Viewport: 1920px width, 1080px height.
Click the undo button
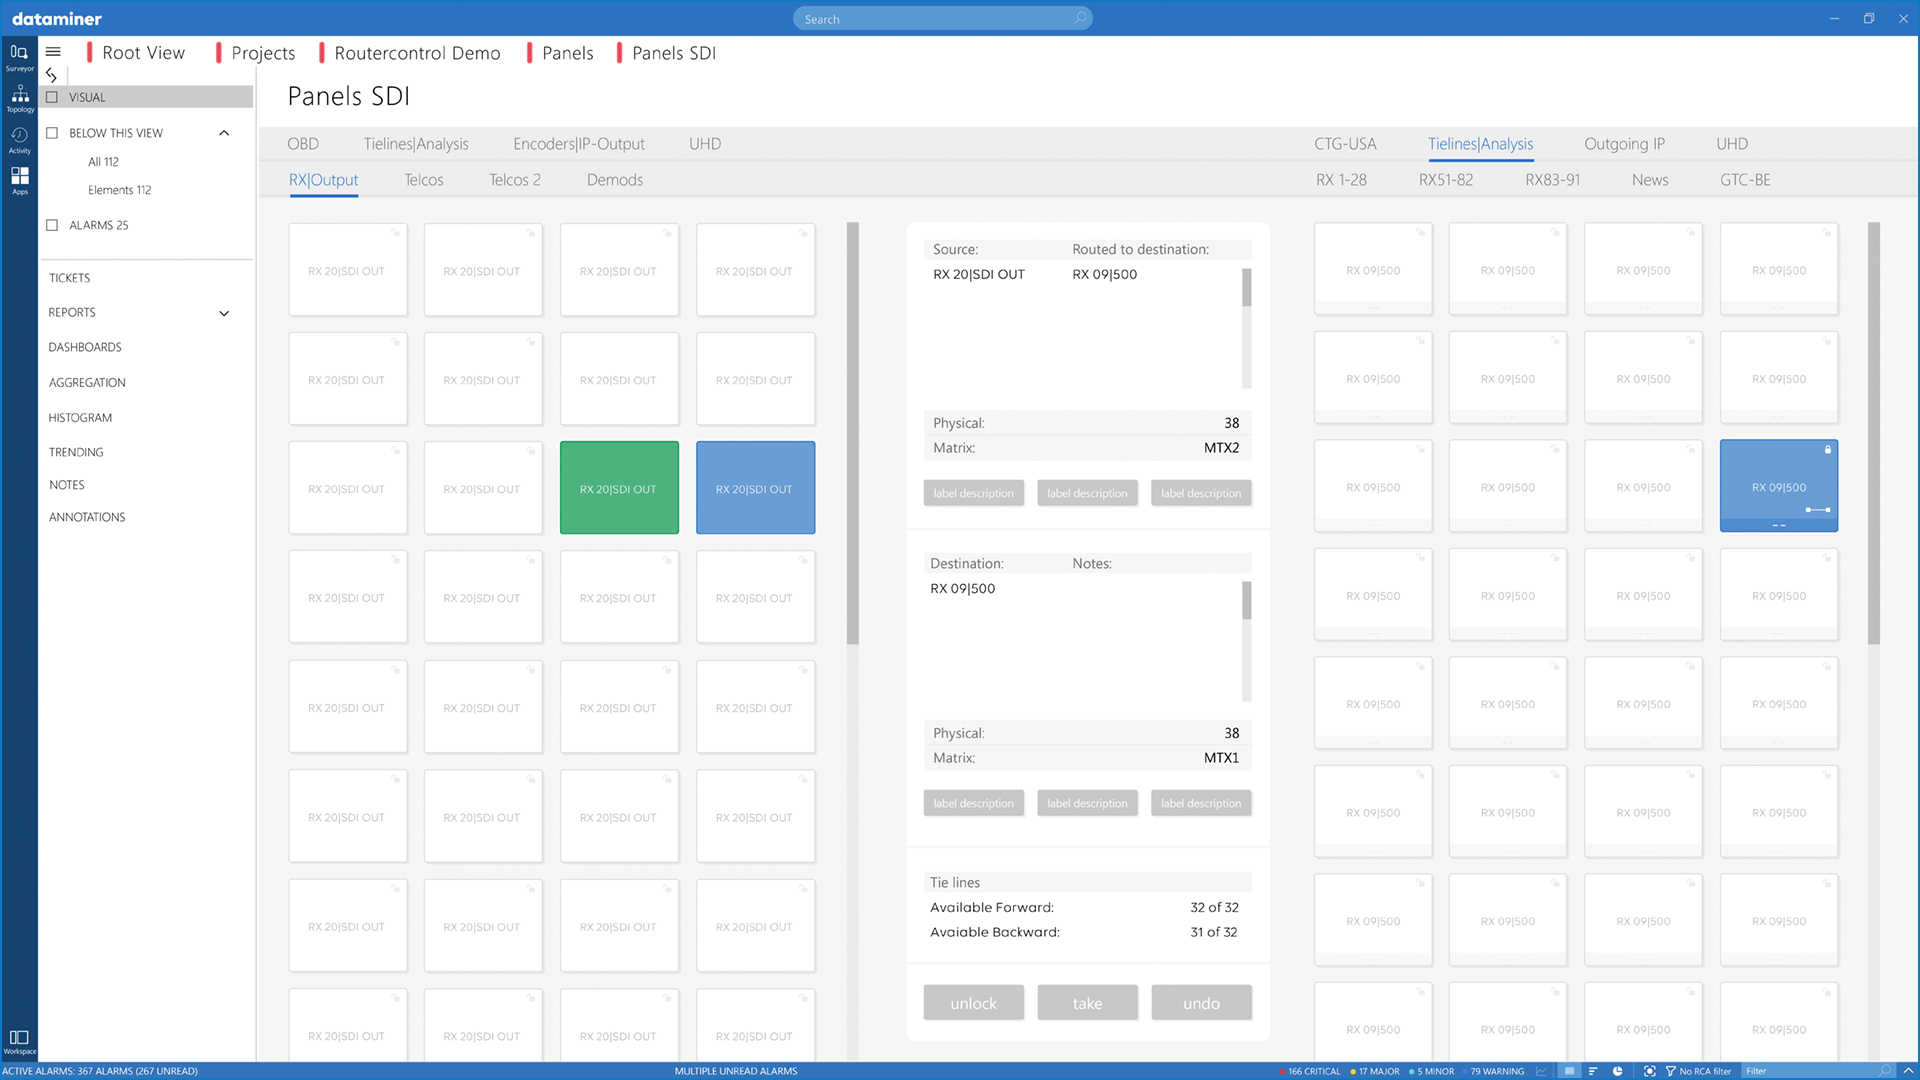tap(1201, 1003)
